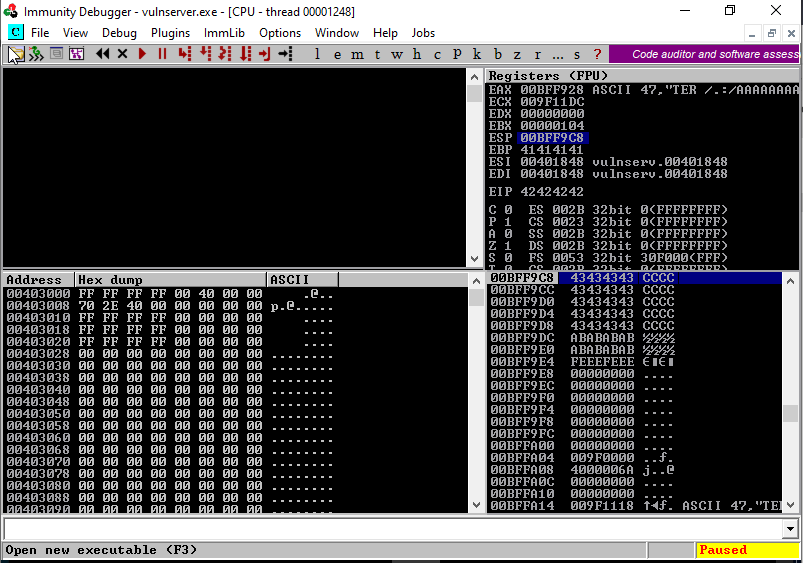Open the Debug menu
803x563 pixels.
tap(120, 33)
